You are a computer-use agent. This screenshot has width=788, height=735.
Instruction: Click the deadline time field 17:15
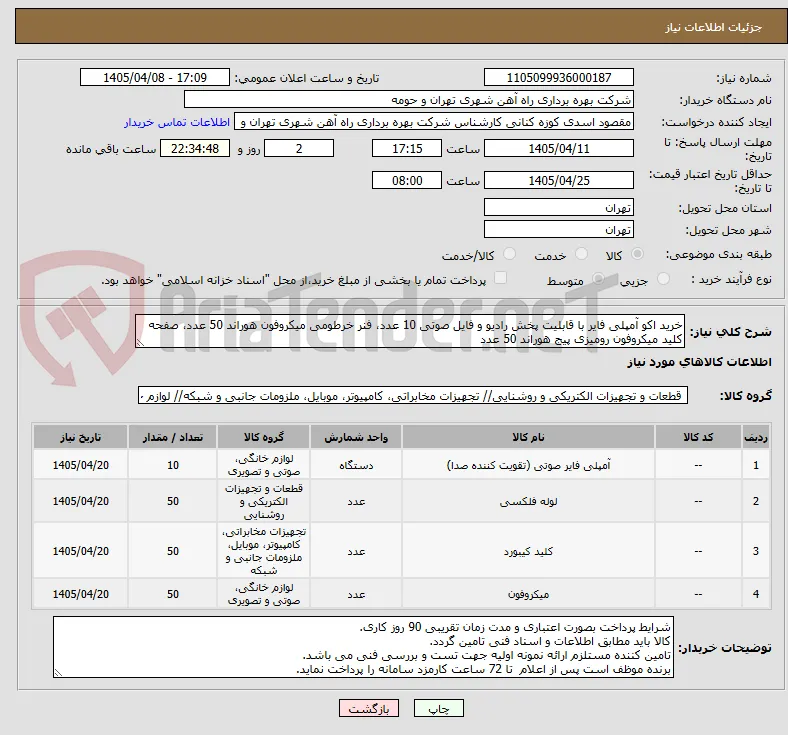tap(407, 148)
